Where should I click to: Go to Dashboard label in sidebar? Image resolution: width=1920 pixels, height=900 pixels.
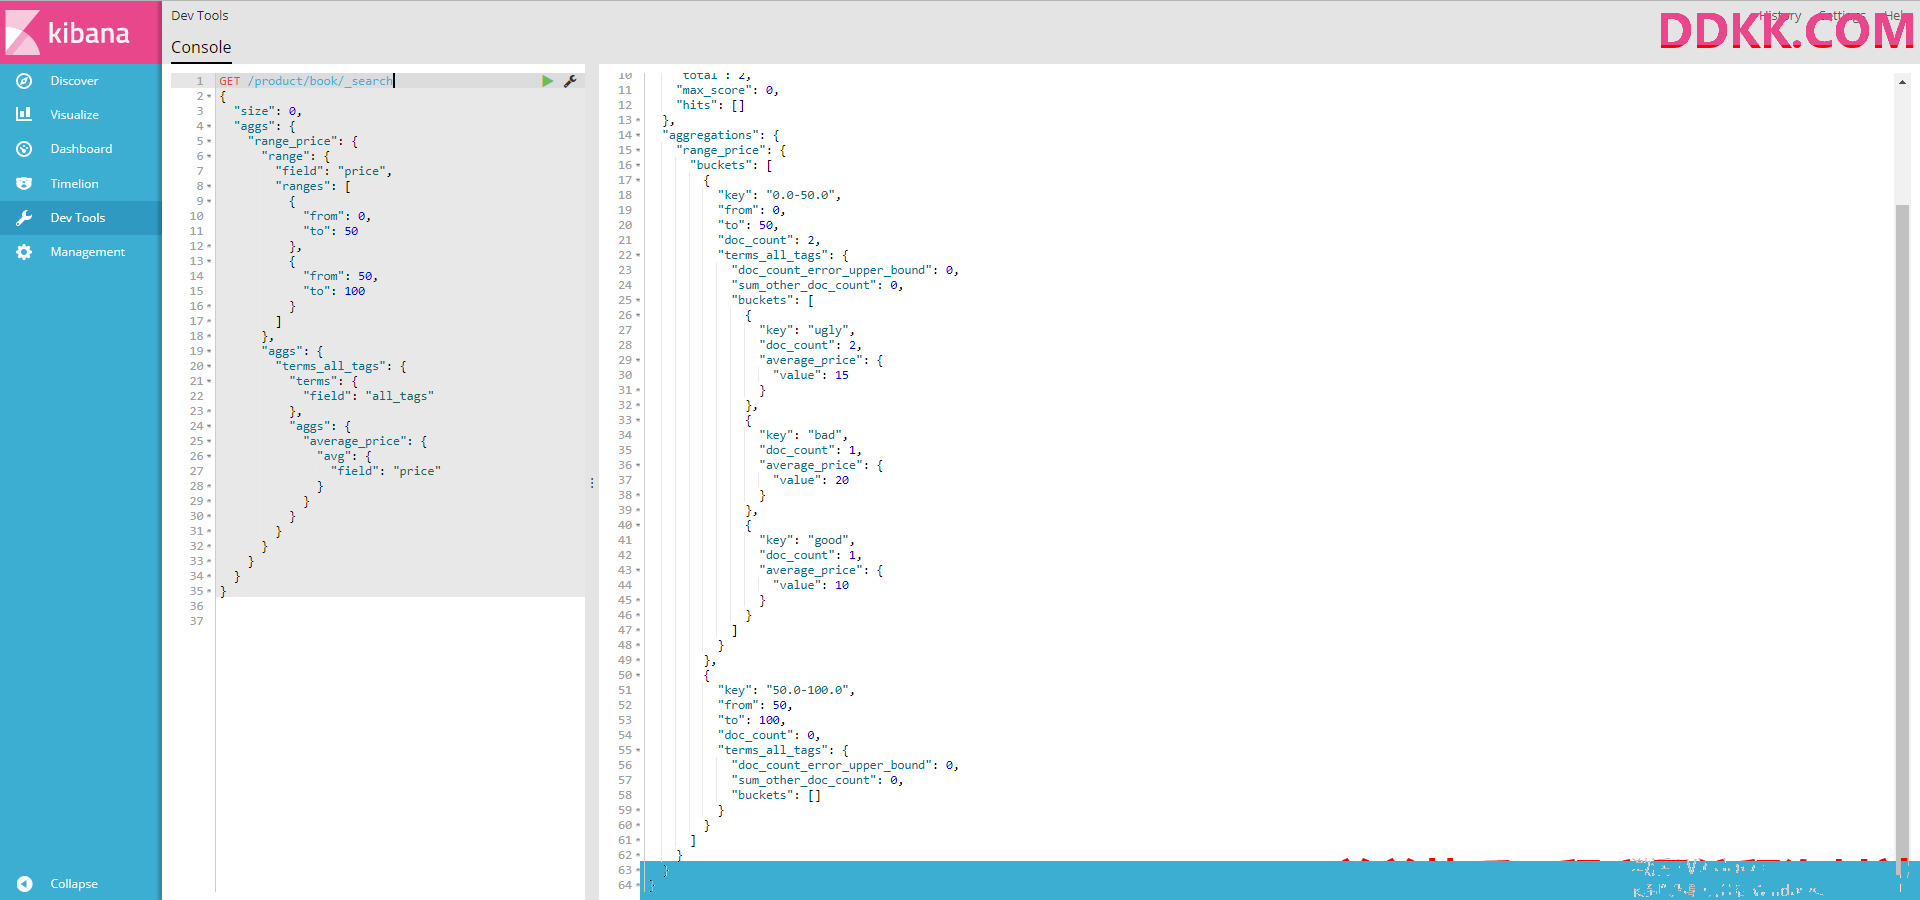81,149
